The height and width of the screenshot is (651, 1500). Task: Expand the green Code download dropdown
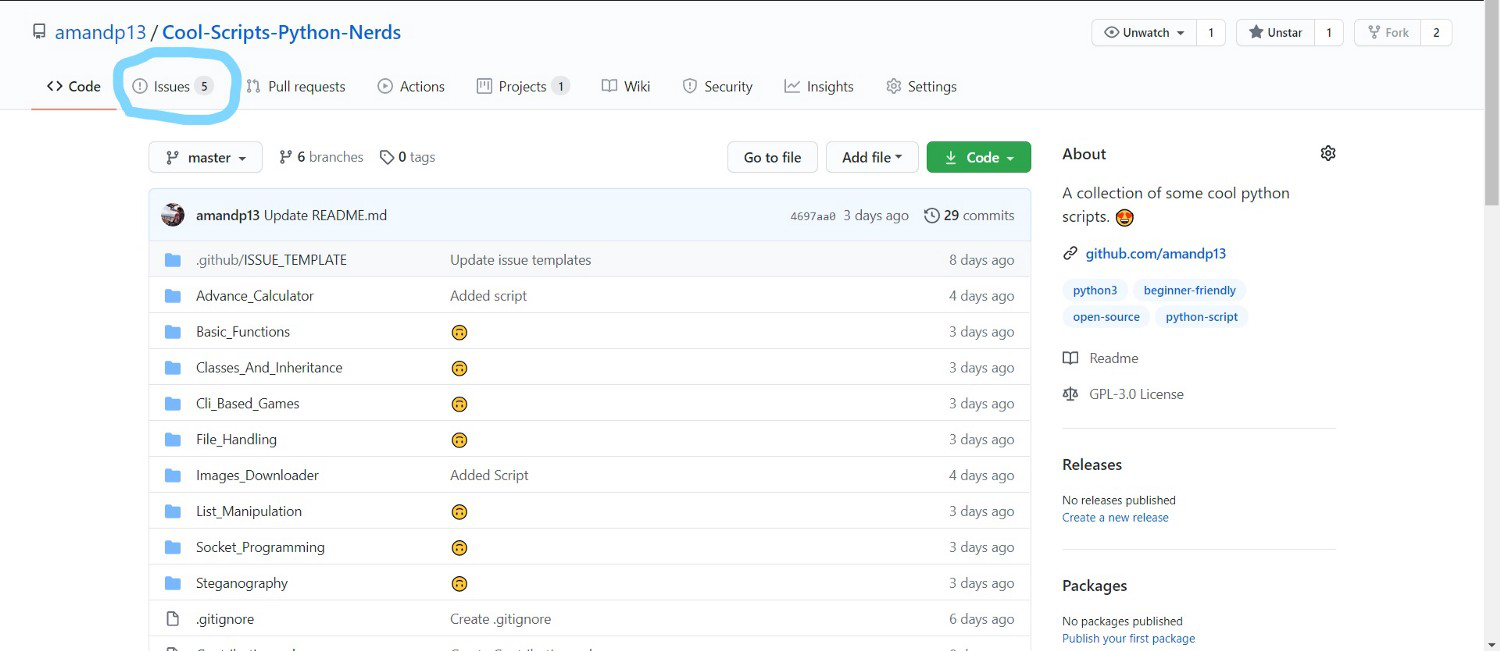979,157
